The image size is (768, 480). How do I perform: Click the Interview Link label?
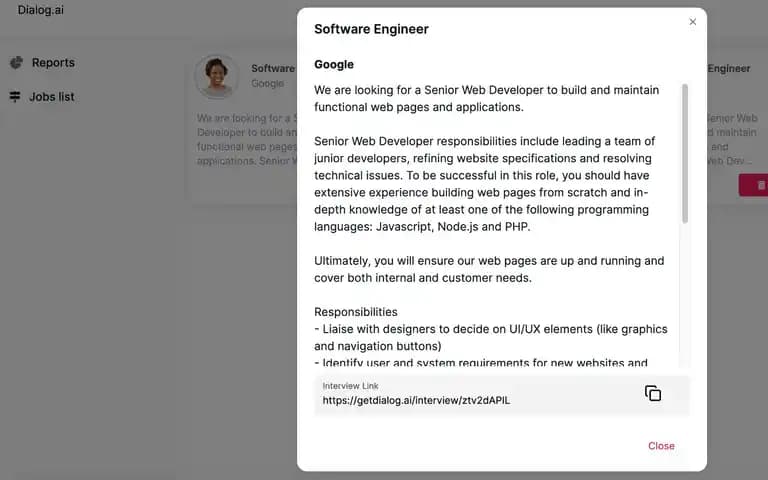point(350,386)
